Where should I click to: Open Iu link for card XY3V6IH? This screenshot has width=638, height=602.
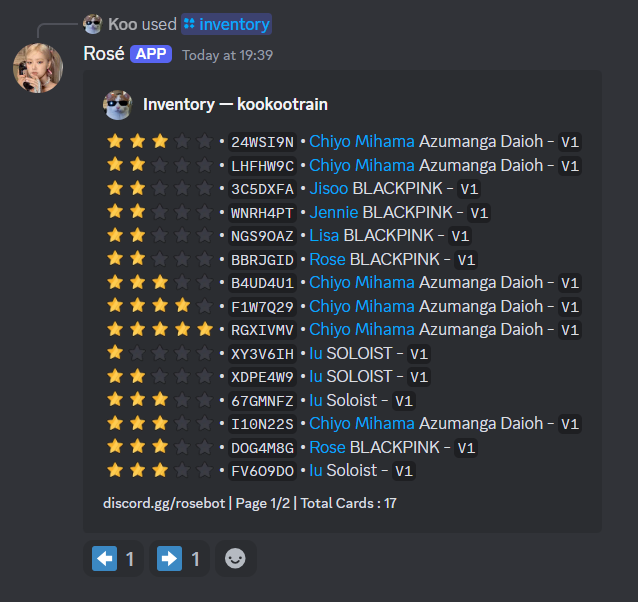(316, 353)
